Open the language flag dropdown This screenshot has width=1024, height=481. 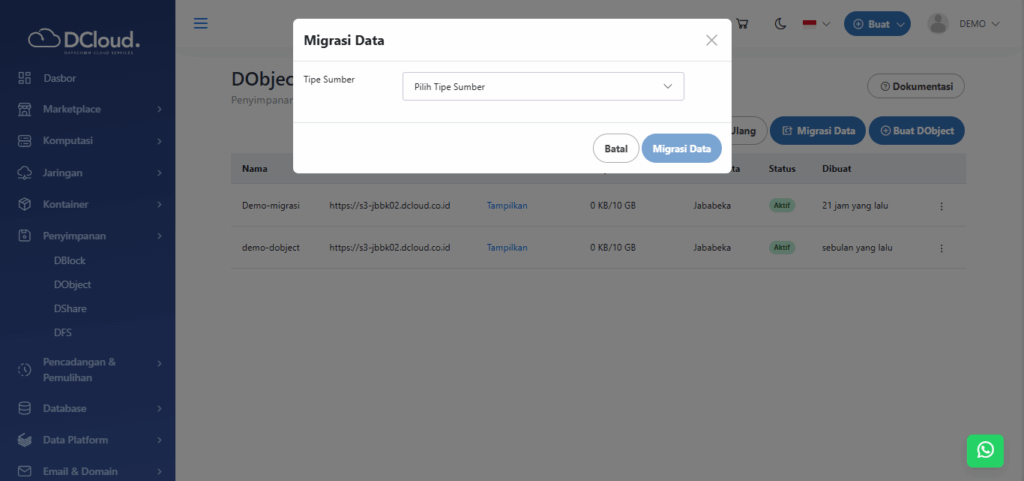[x=817, y=23]
